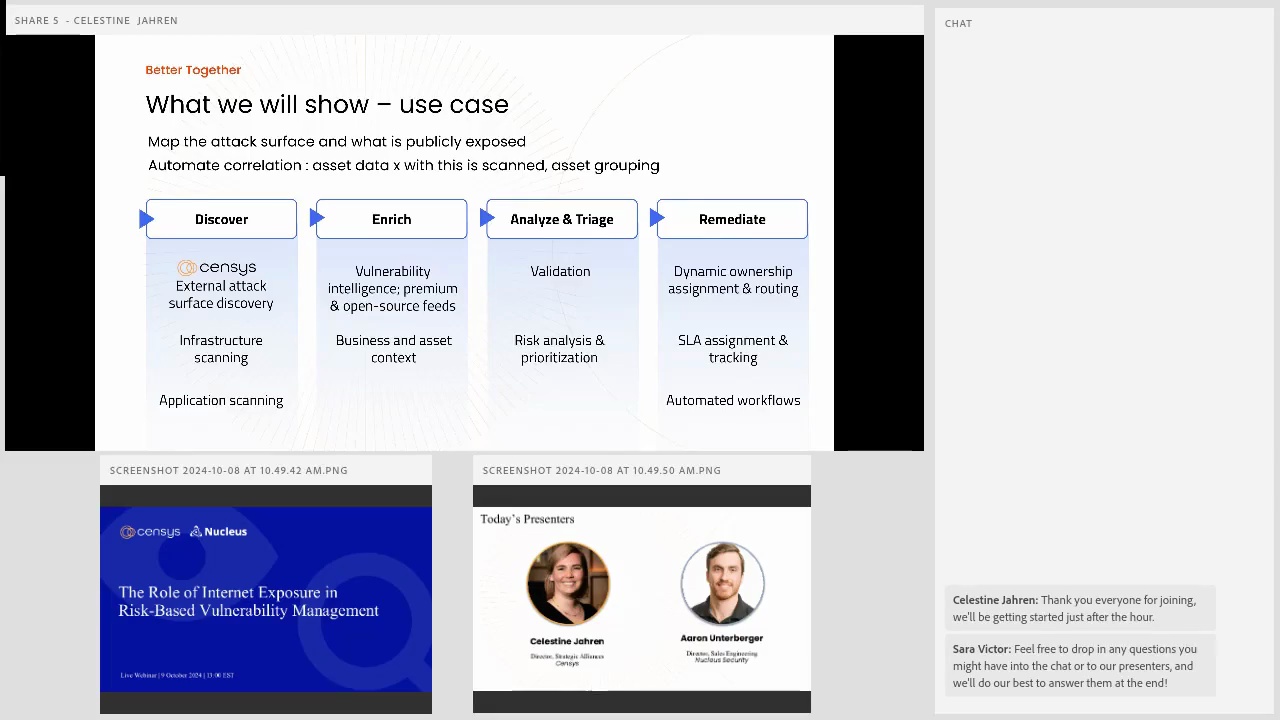The width and height of the screenshot is (1280, 720).
Task: Click the 'Better Together' heading text
Action: tap(193, 70)
